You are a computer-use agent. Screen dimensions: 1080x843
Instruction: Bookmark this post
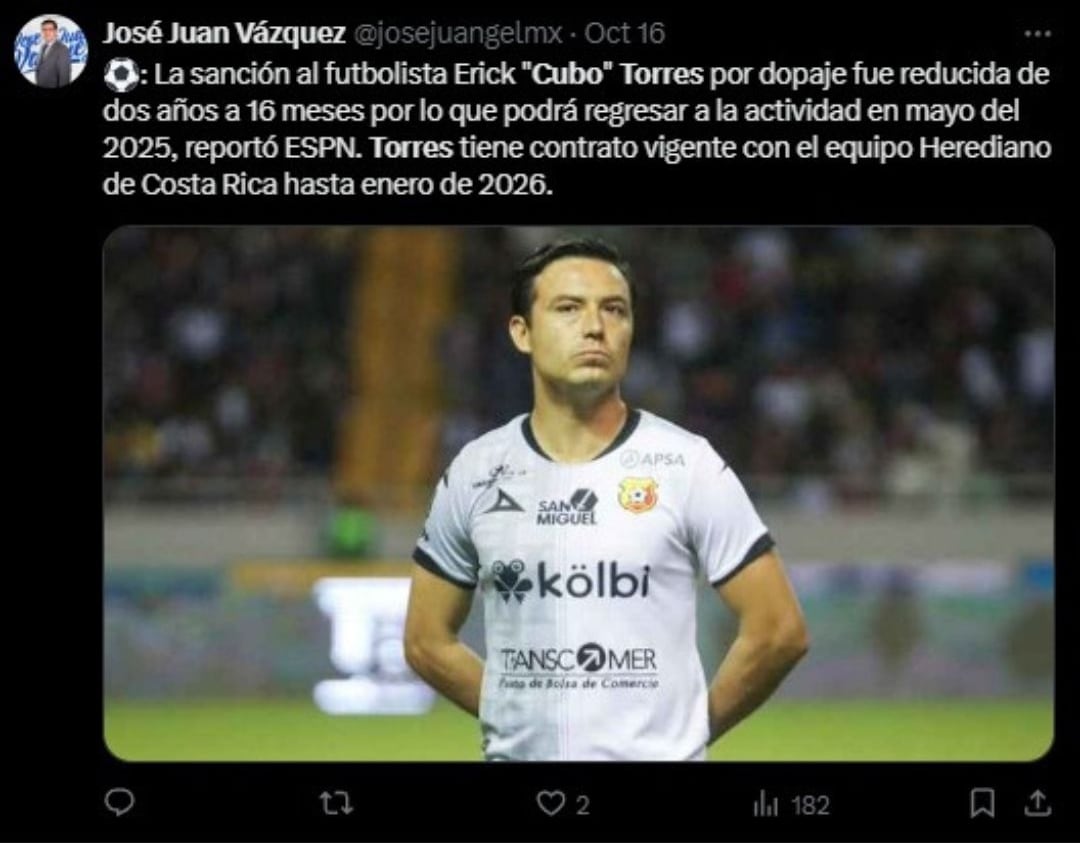click(x=982, y=803)
